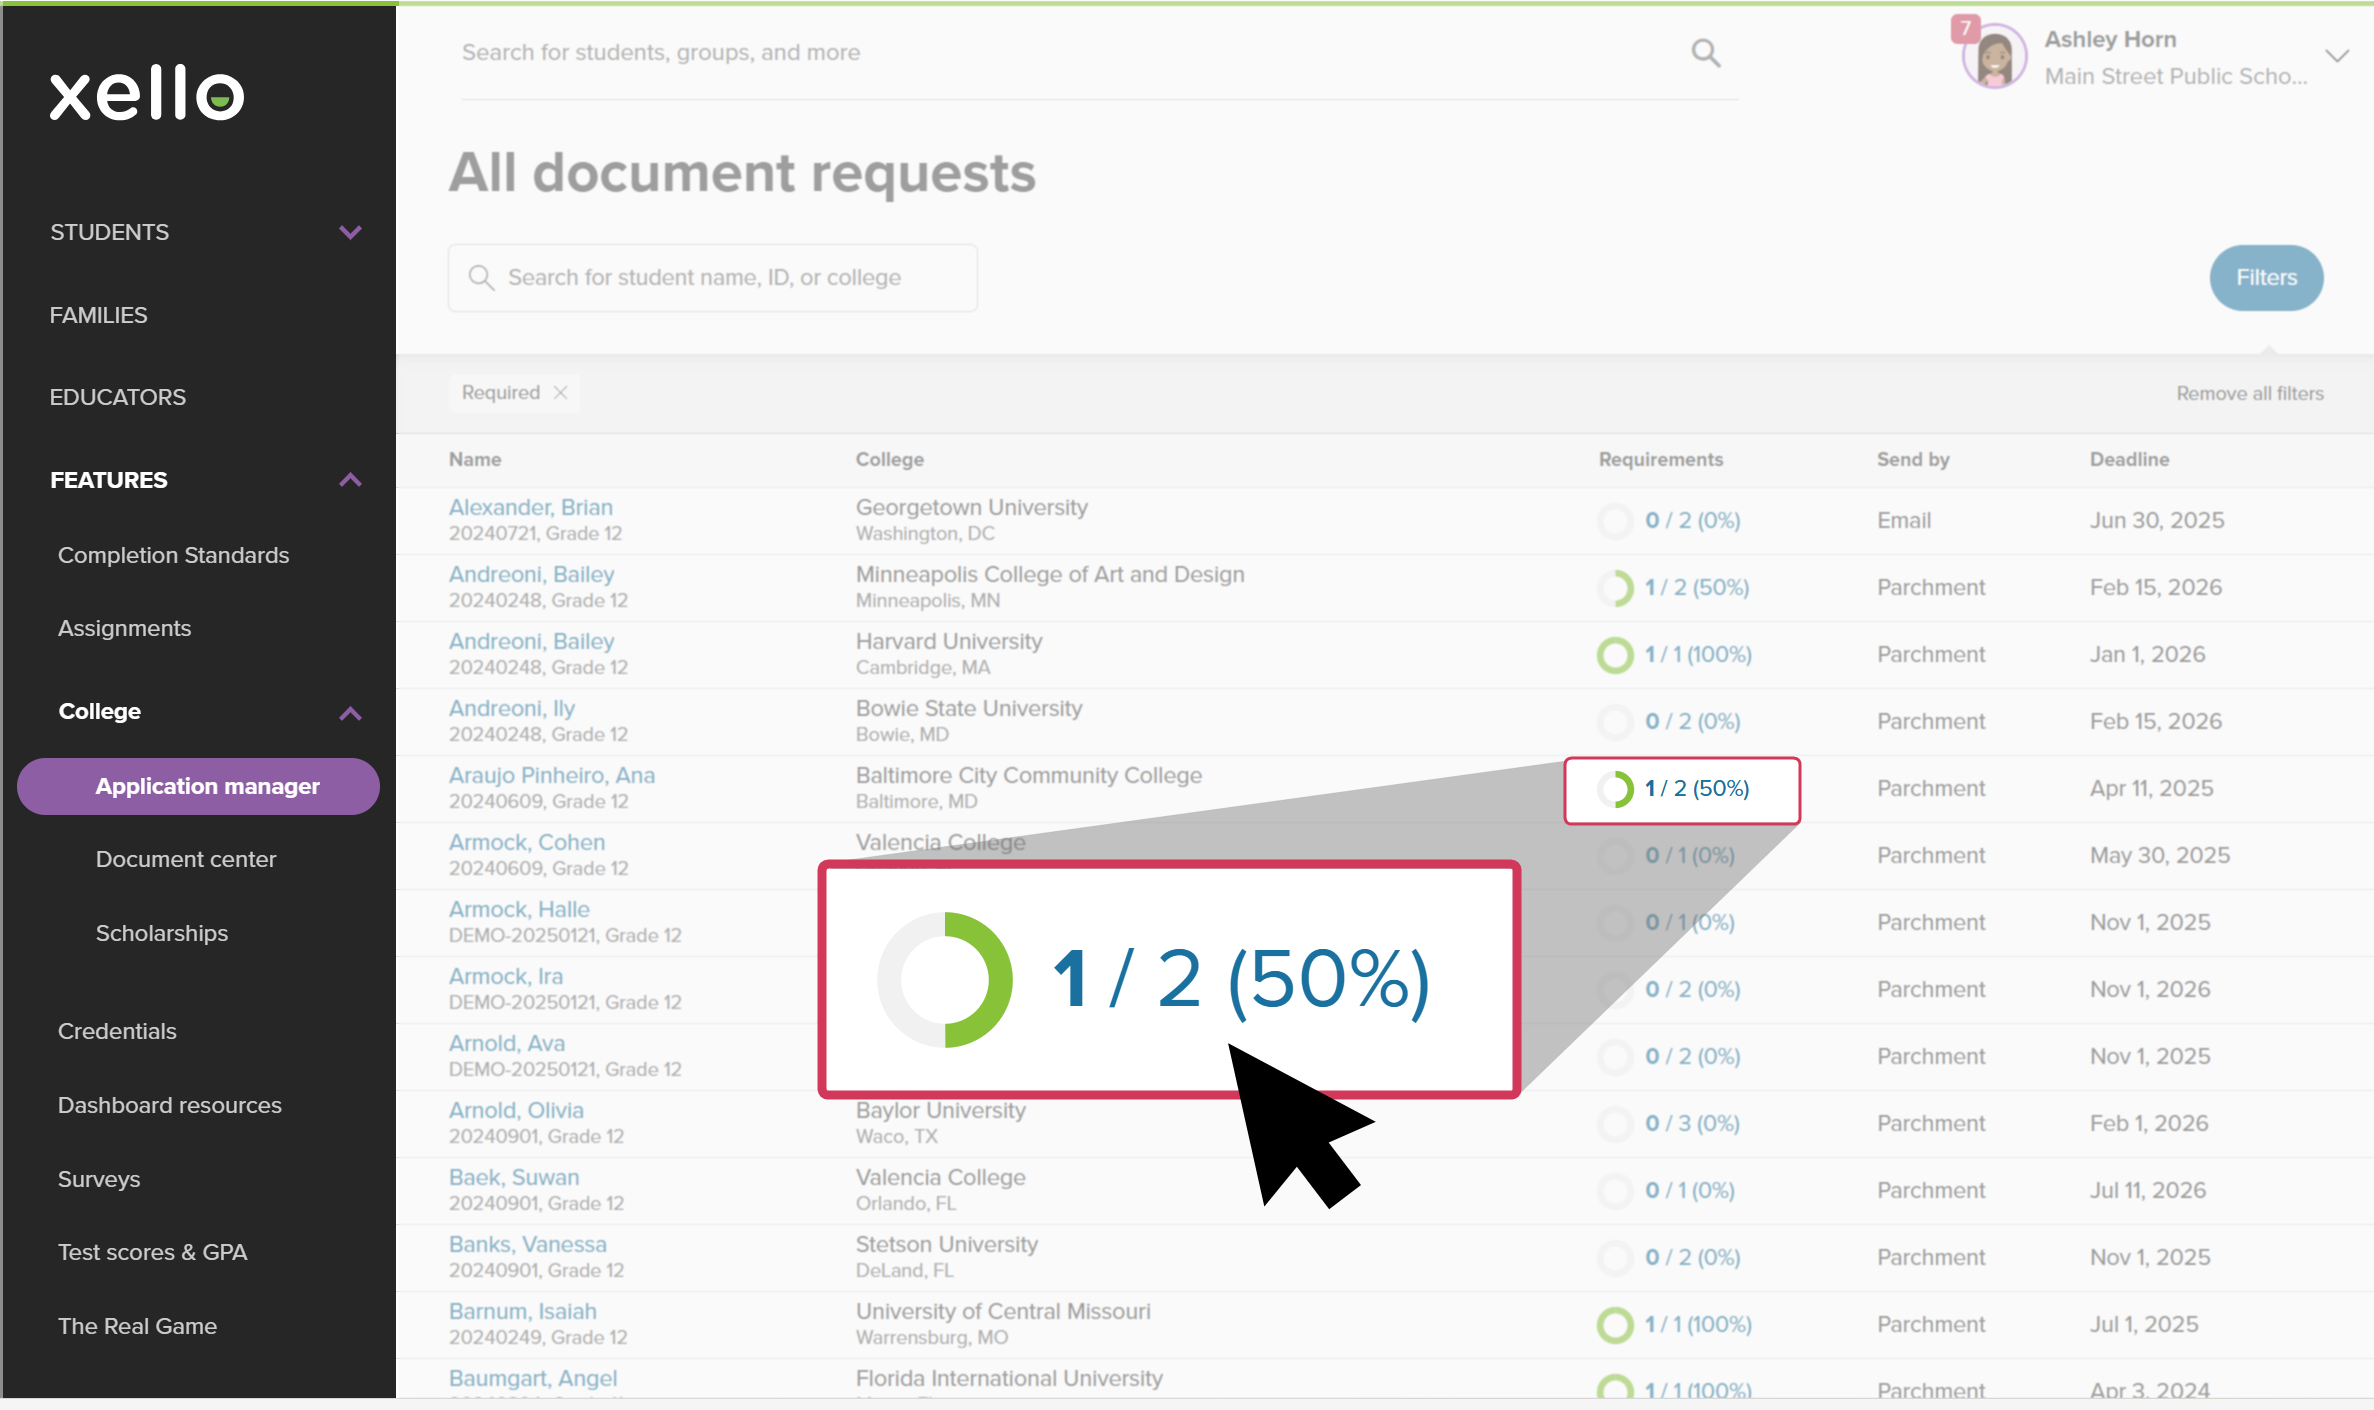Open Armock, Halle student link
Viewport: 2374px width, 1410px height.
coord(519,909)
